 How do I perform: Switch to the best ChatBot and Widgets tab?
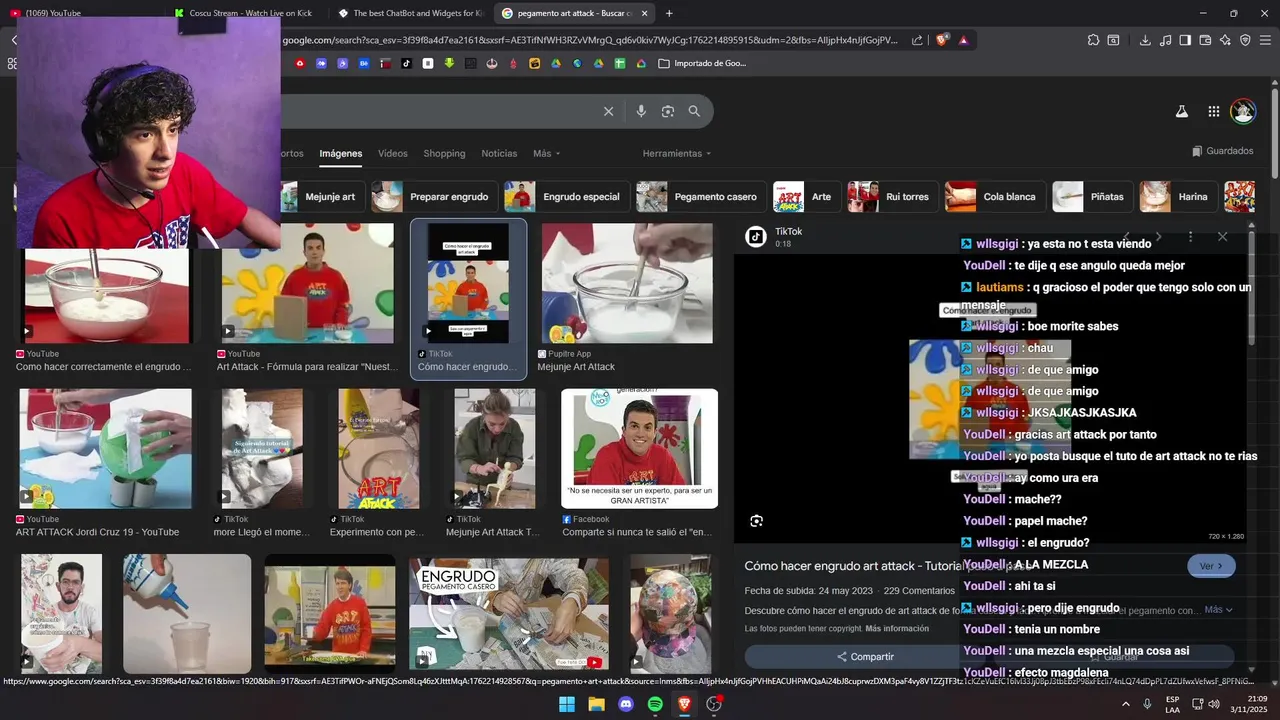410,13
